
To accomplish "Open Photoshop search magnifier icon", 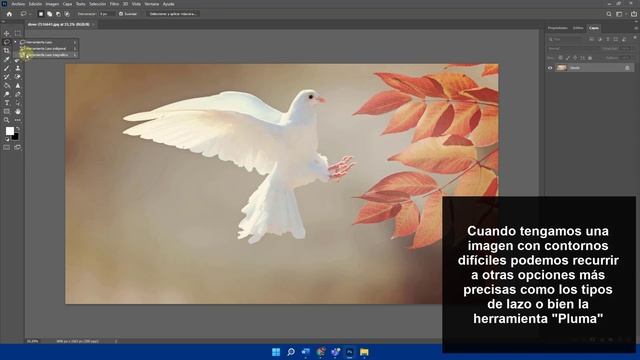I will click(609, 14).
